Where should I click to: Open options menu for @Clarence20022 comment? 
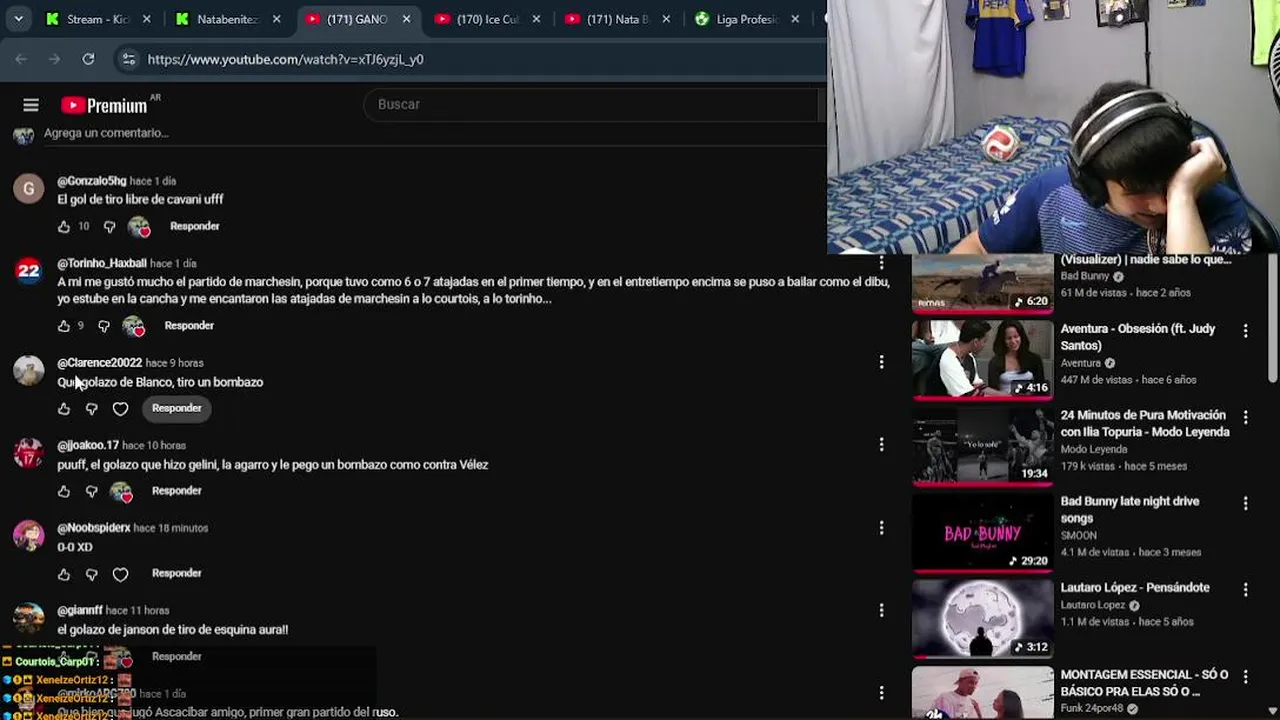tap(881, 362)
